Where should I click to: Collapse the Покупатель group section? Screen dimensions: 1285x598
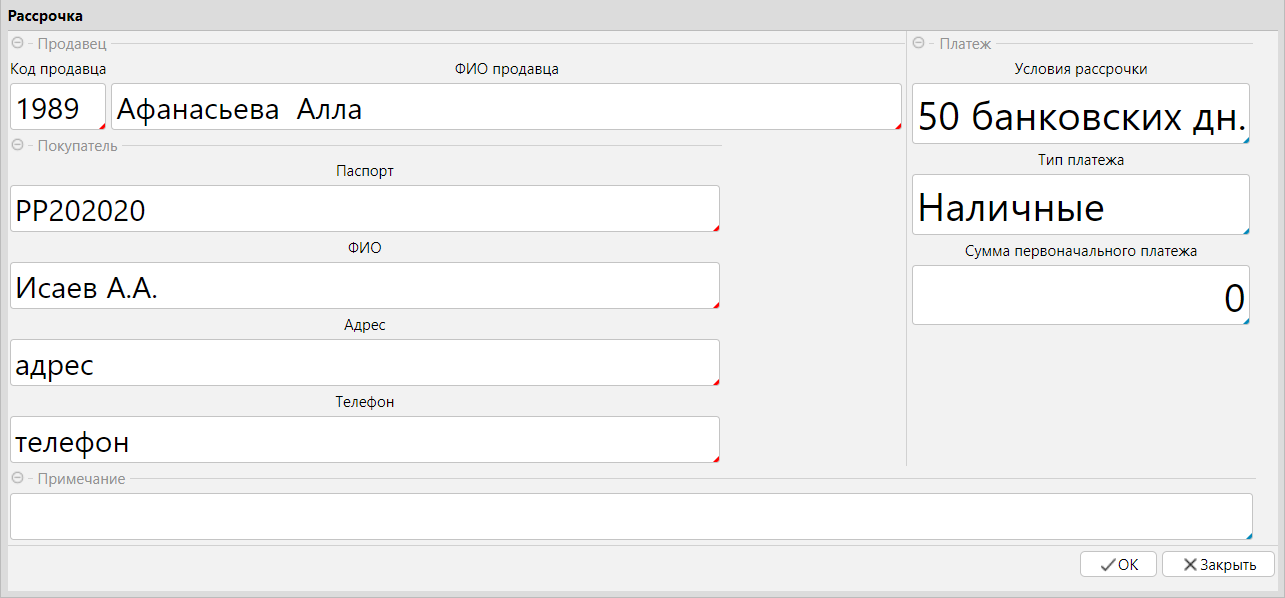[17, 146]
